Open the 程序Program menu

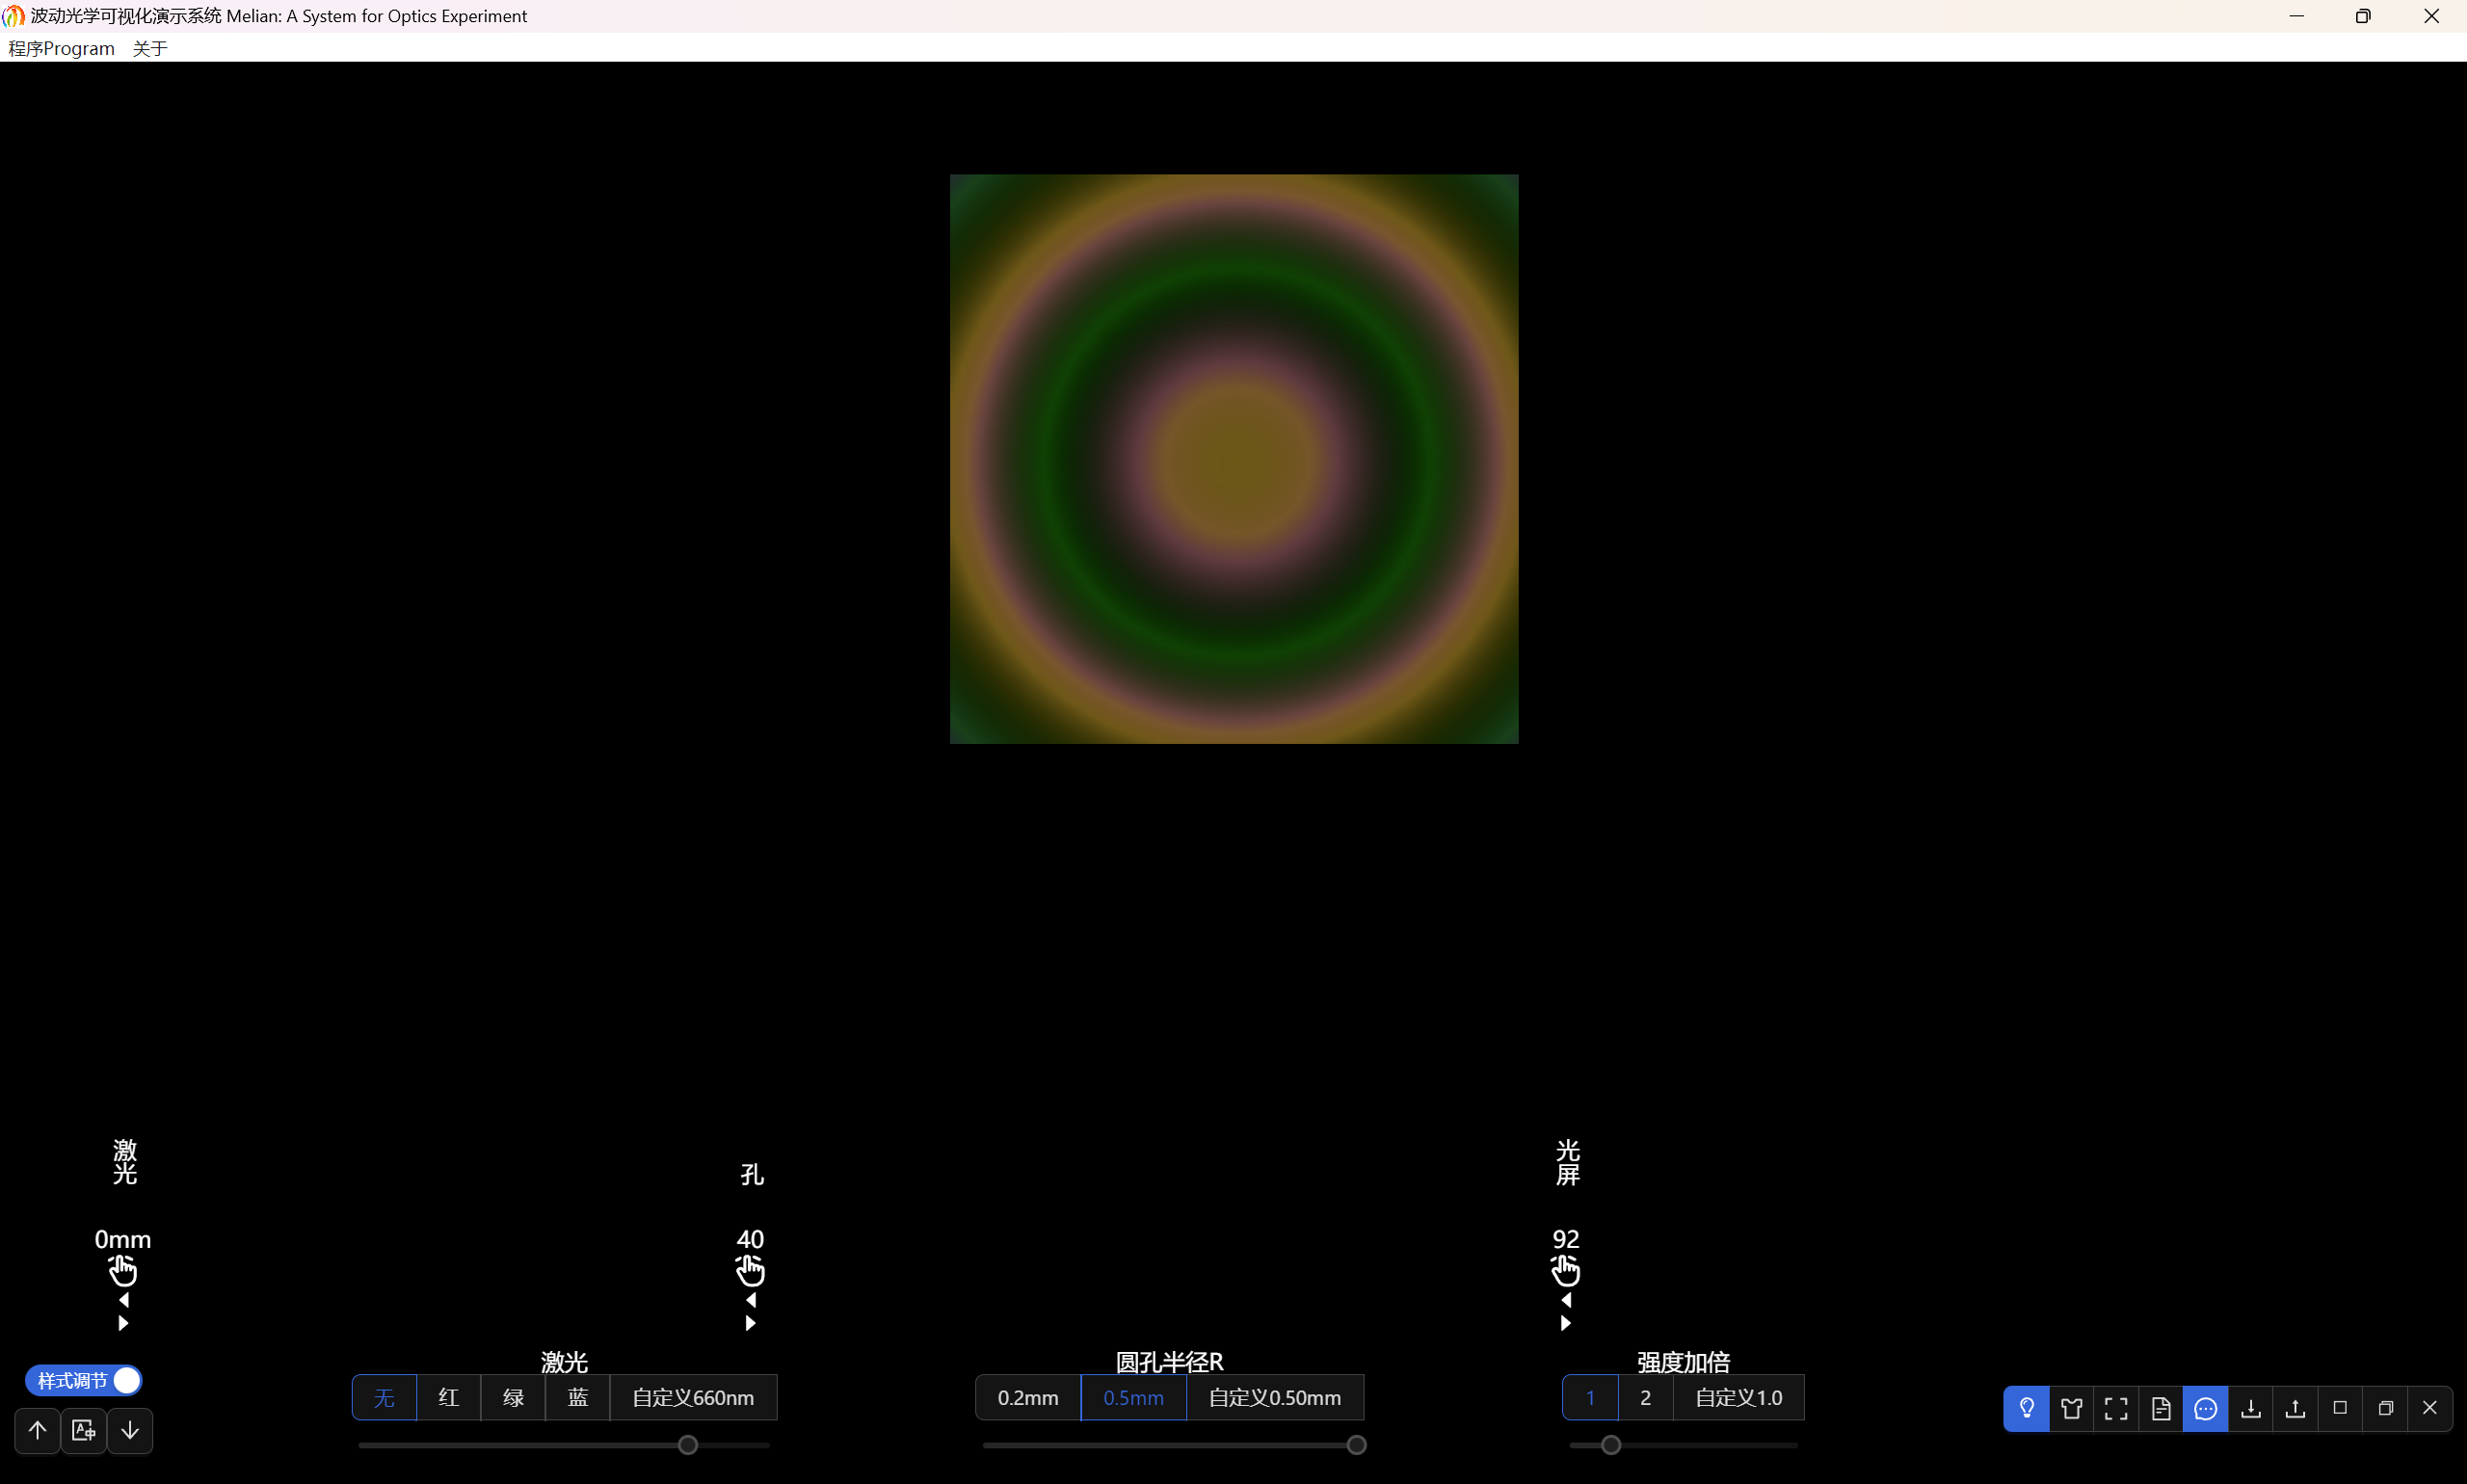[61, 48]
